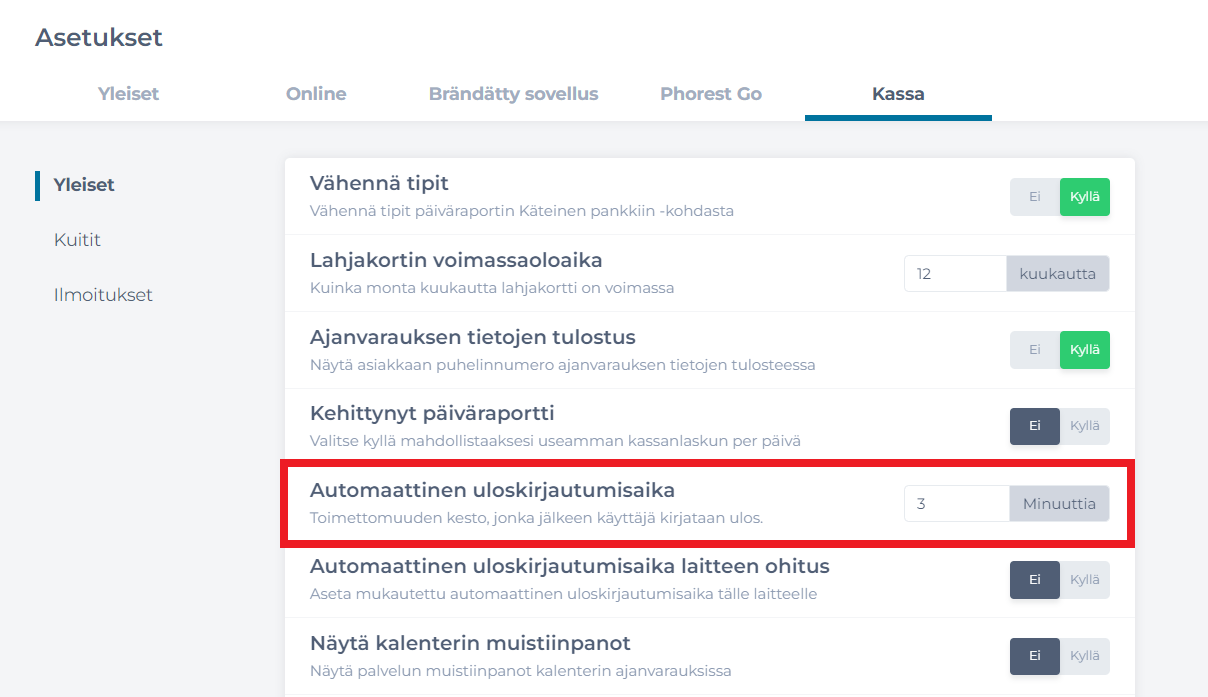Open the Ilmoitukset sidebar section
Viewport: 1208px width, 697px height.
coord(103,294)
